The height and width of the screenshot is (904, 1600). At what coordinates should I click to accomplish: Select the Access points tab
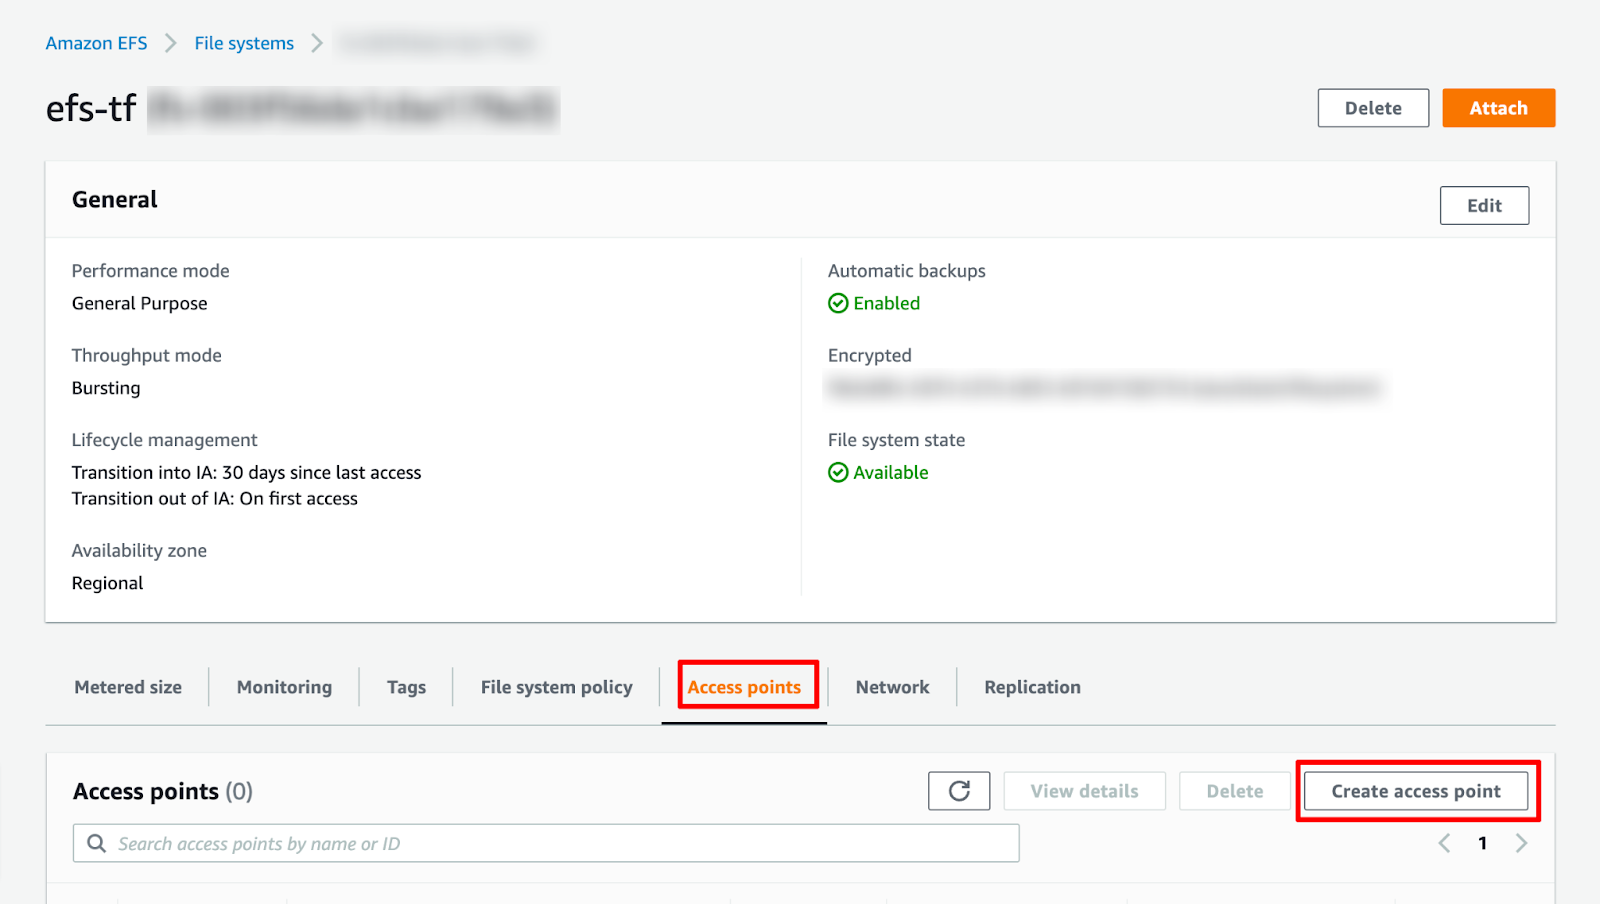744,687
